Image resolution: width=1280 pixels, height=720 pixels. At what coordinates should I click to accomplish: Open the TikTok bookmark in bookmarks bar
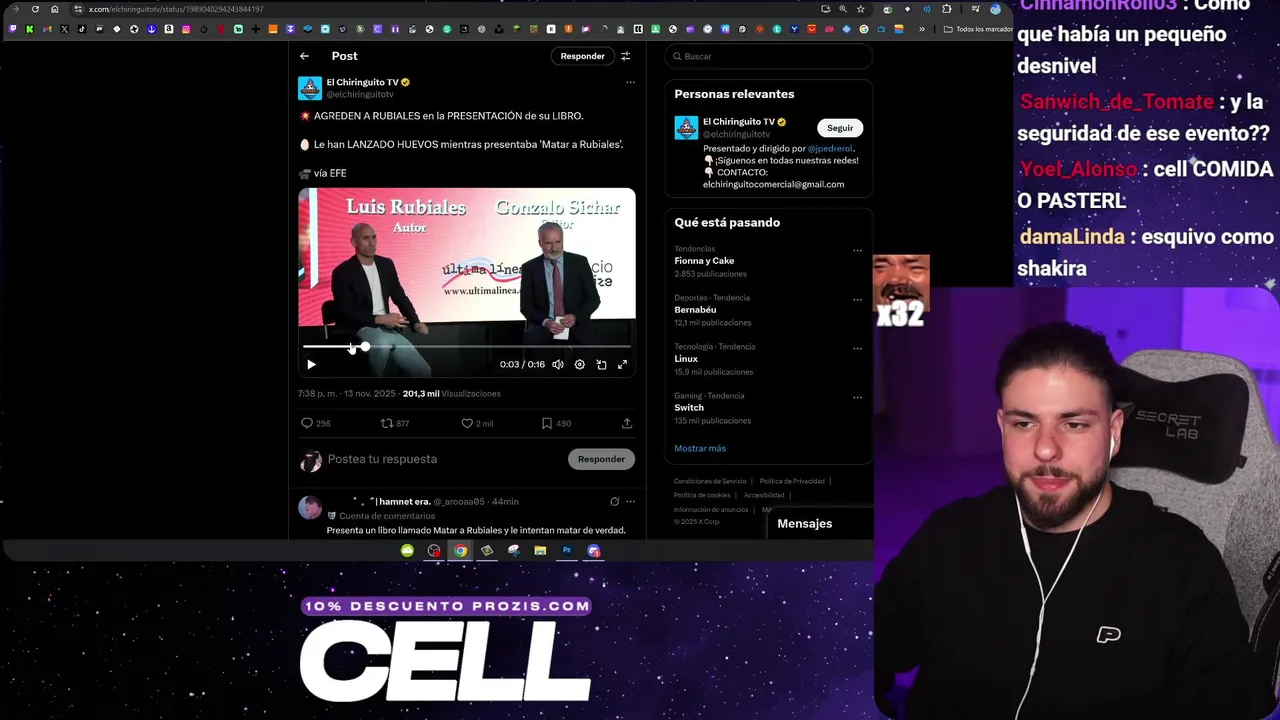(82, 29)
